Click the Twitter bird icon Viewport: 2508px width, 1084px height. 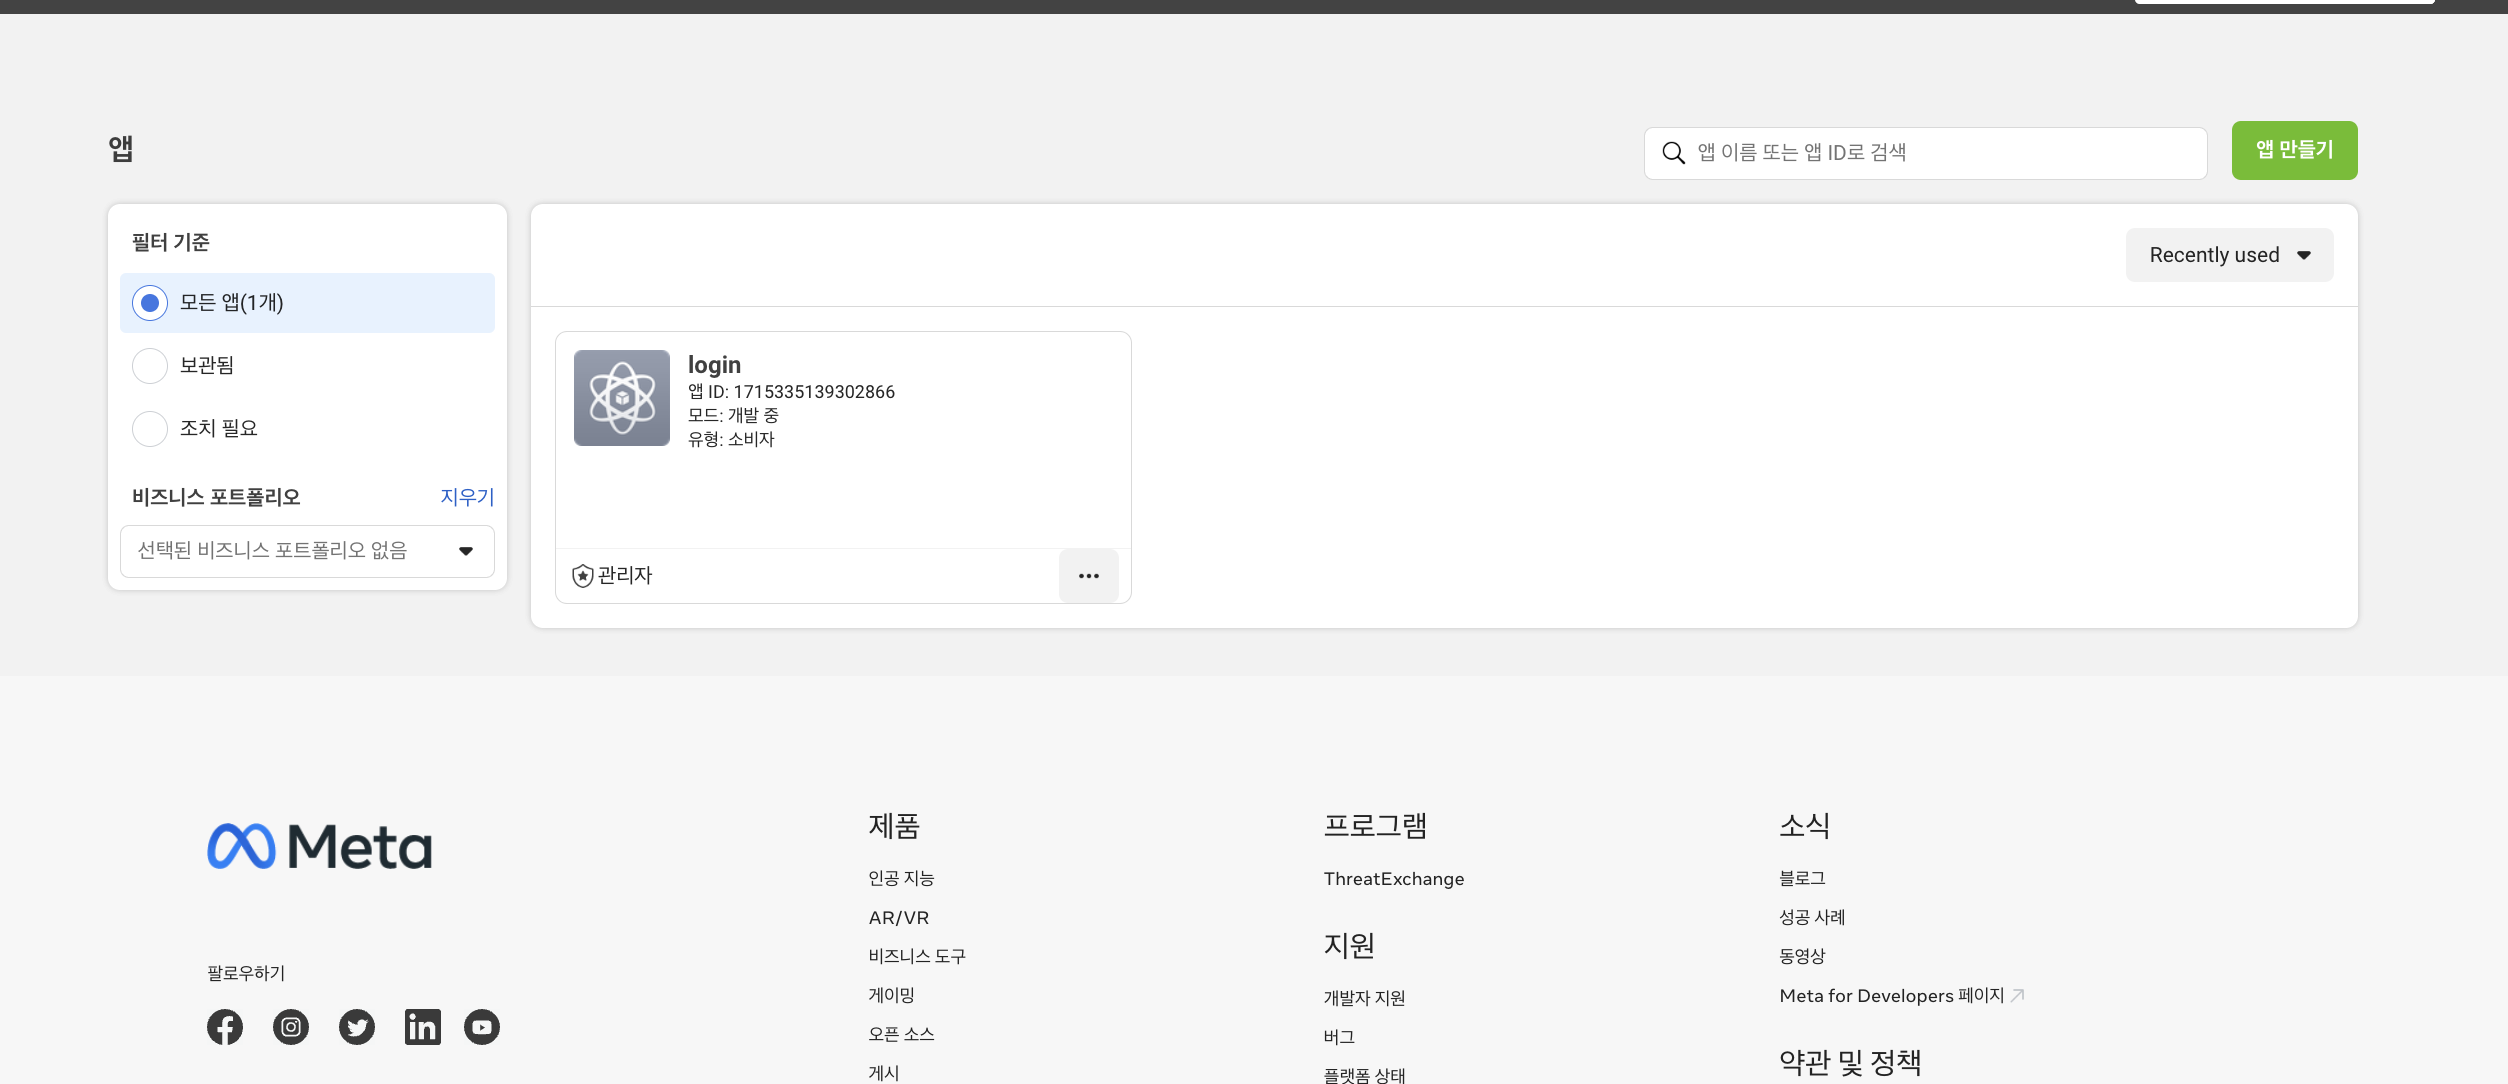point(357,1027)
